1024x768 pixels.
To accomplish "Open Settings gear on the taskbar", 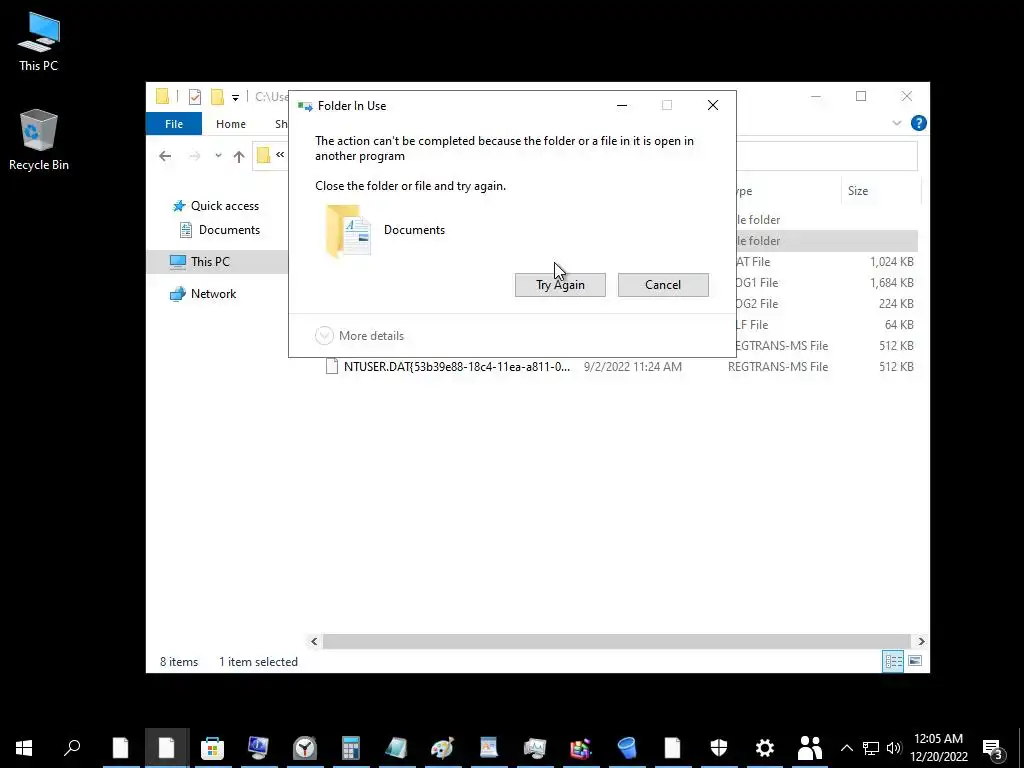I will 764,748.
